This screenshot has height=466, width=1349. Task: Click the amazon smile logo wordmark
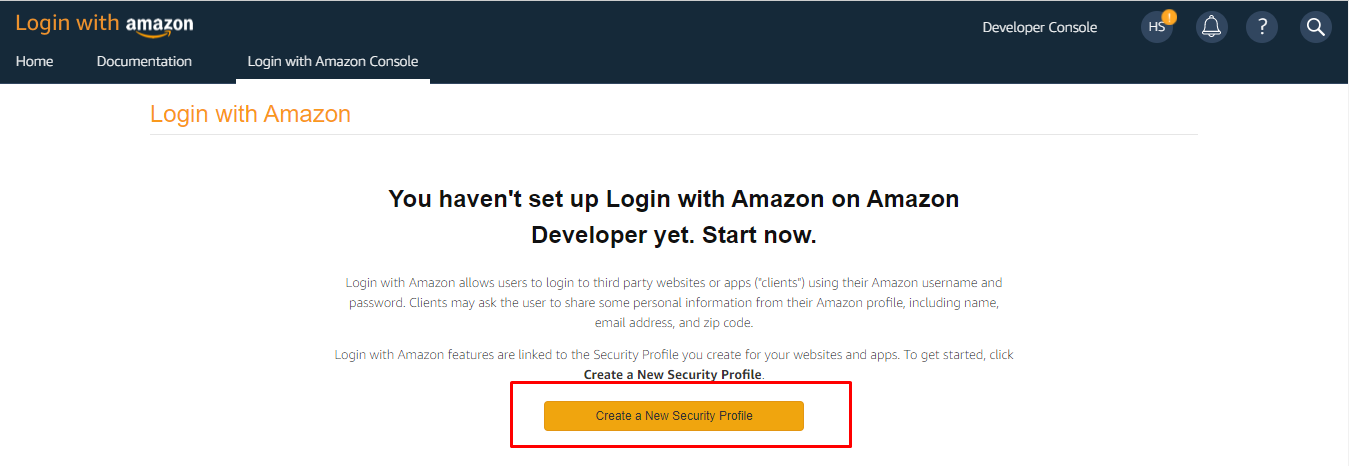(160, 25)
